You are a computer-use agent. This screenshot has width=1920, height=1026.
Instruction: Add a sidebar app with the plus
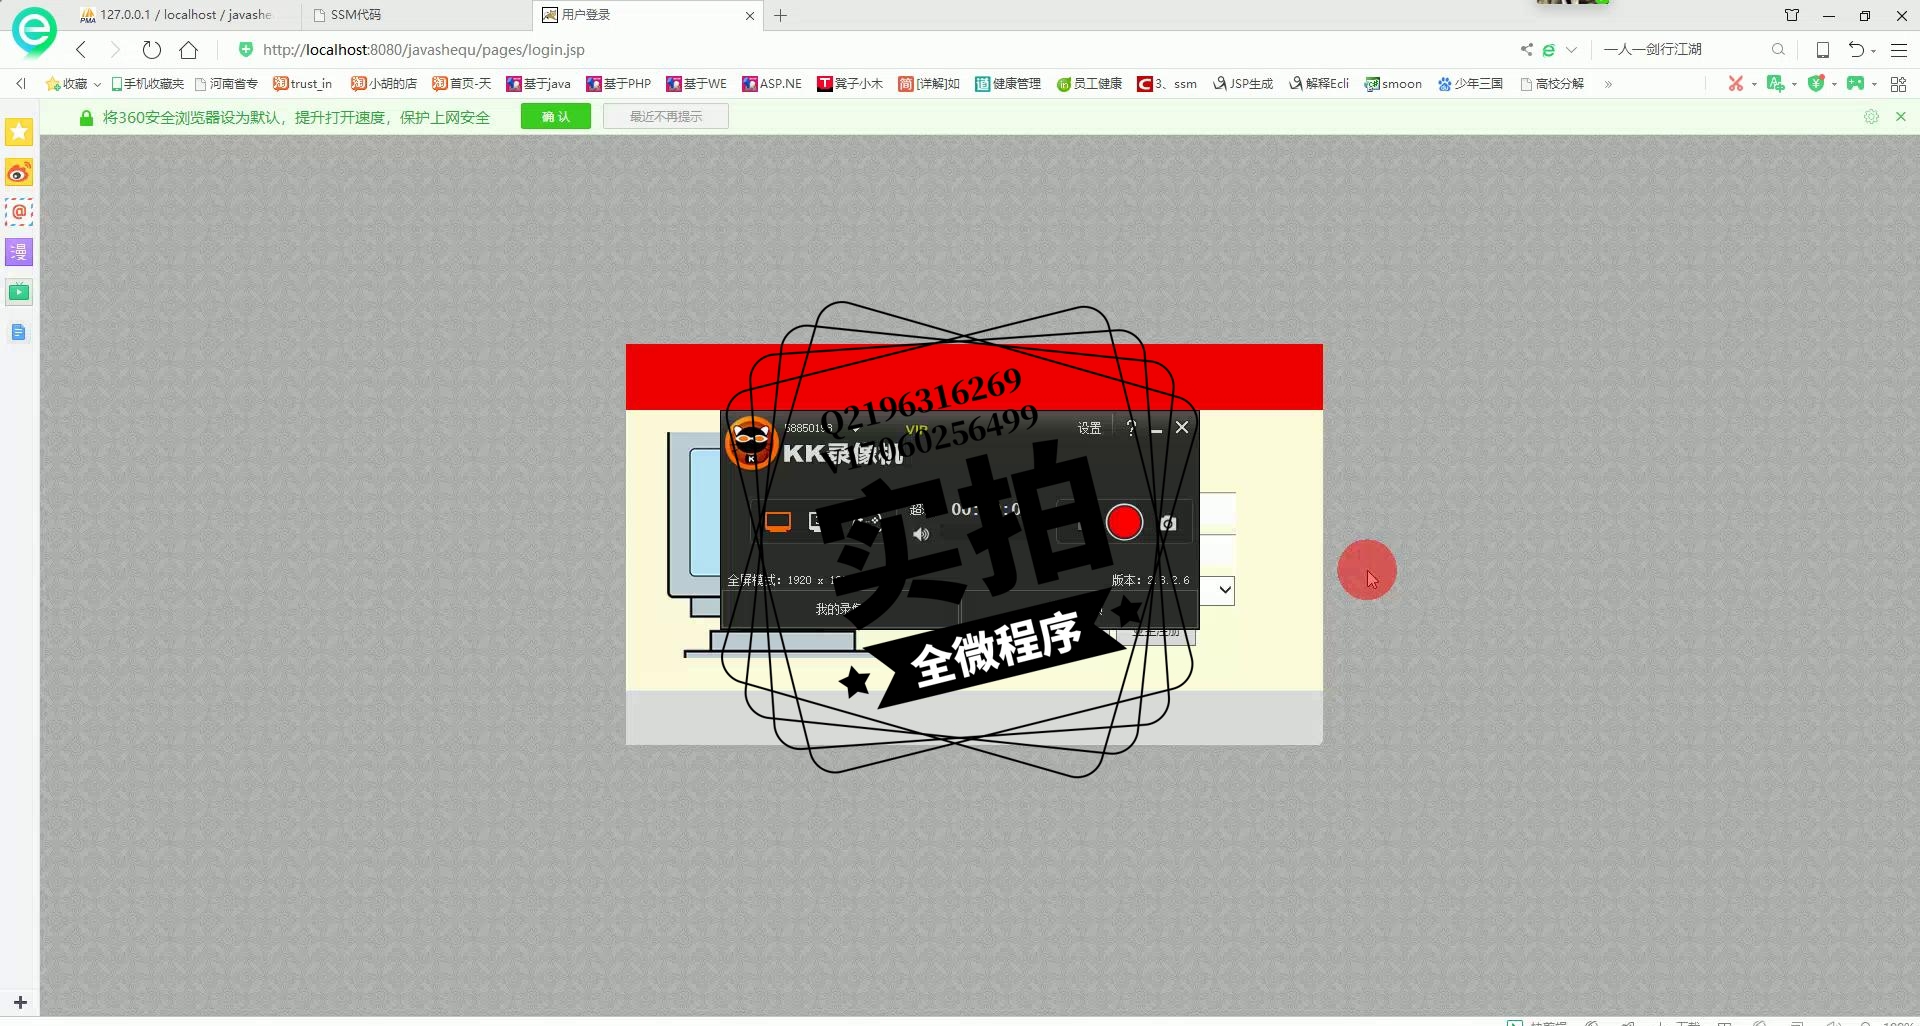pos(20,1002)
